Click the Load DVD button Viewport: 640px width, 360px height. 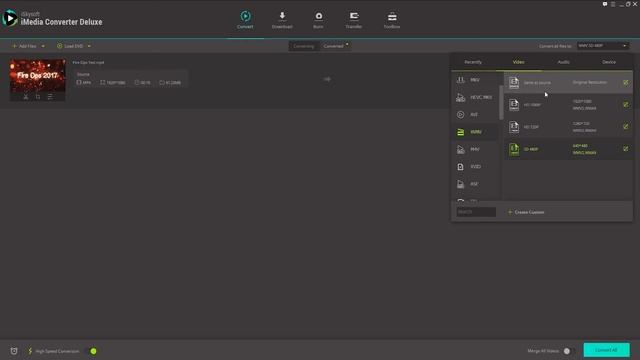pos(70,46)
